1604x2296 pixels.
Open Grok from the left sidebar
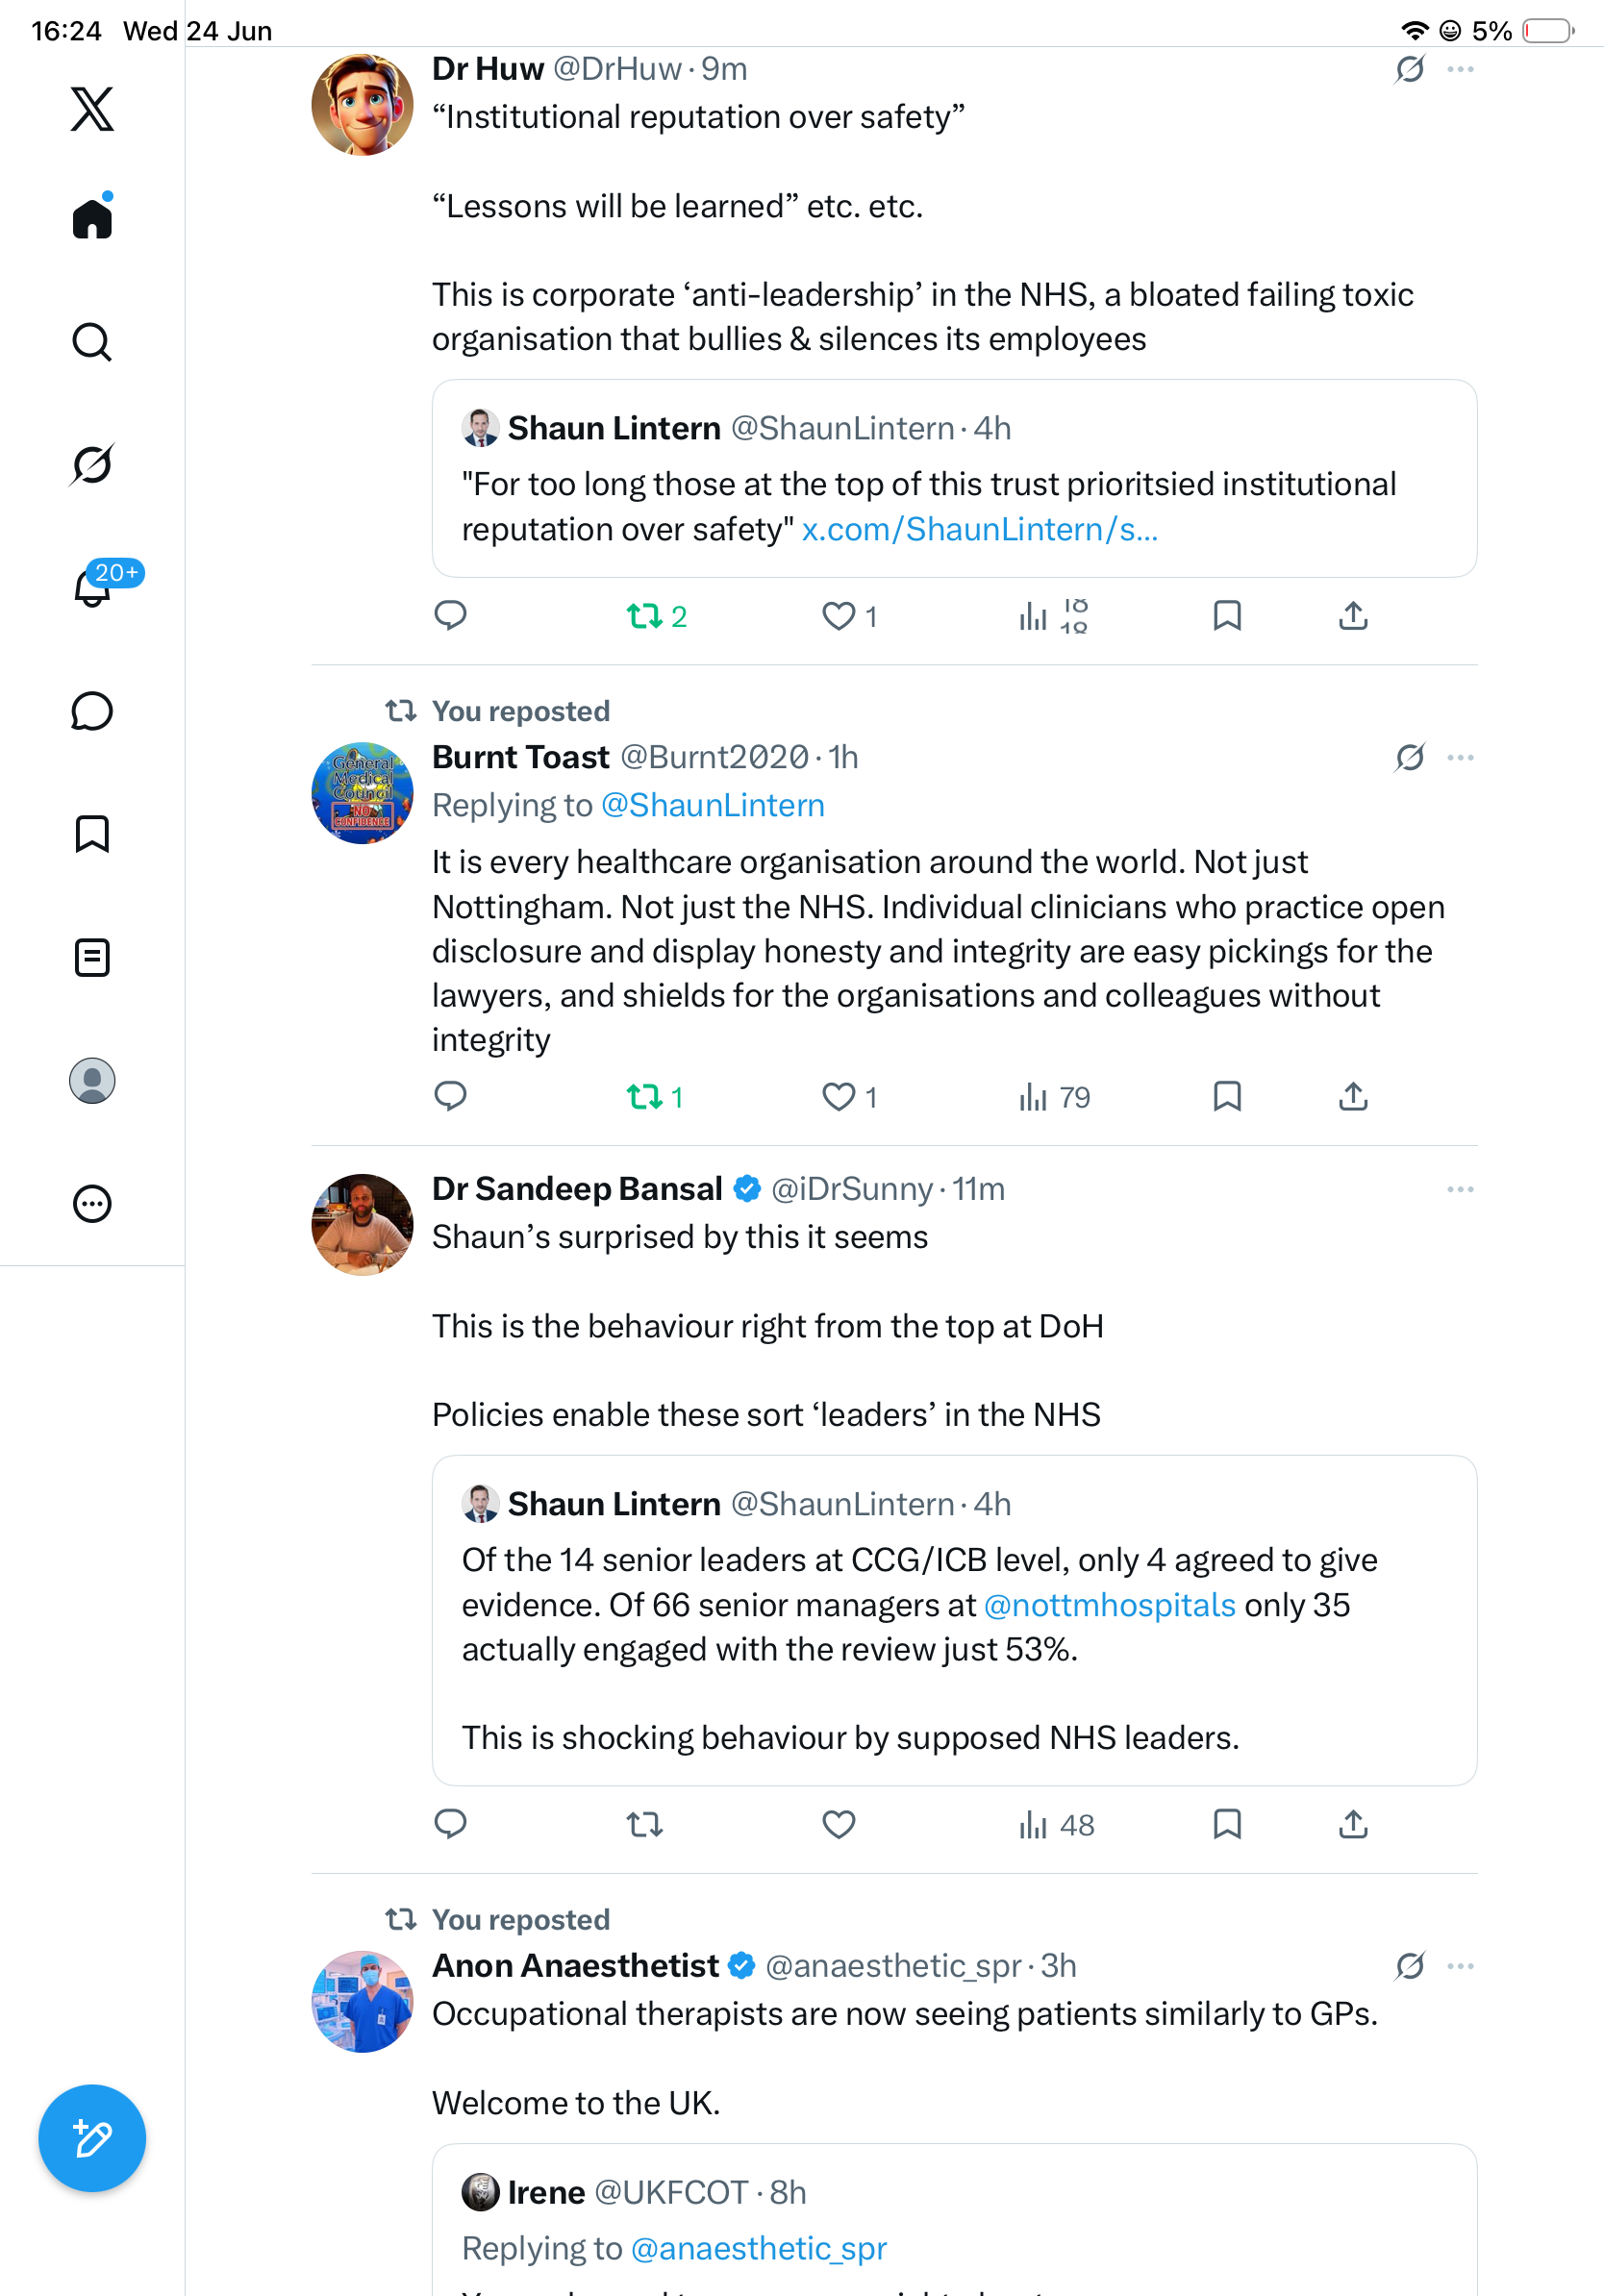[x=92, y=465]
